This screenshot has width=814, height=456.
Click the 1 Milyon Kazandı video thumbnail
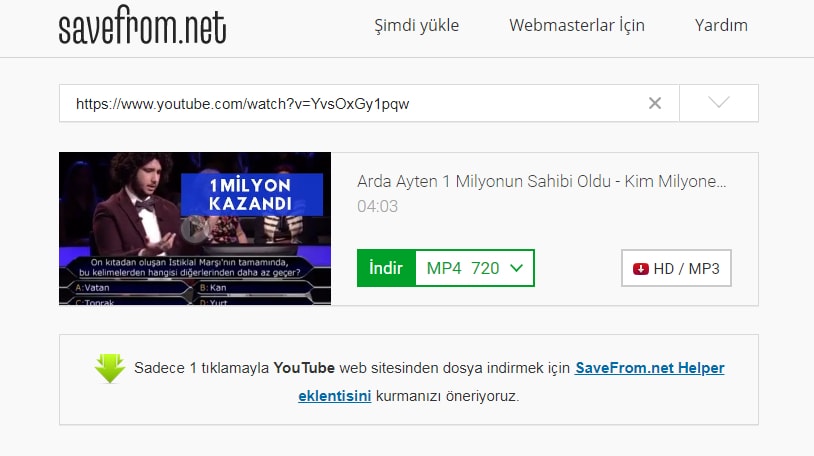click(195, 229)
